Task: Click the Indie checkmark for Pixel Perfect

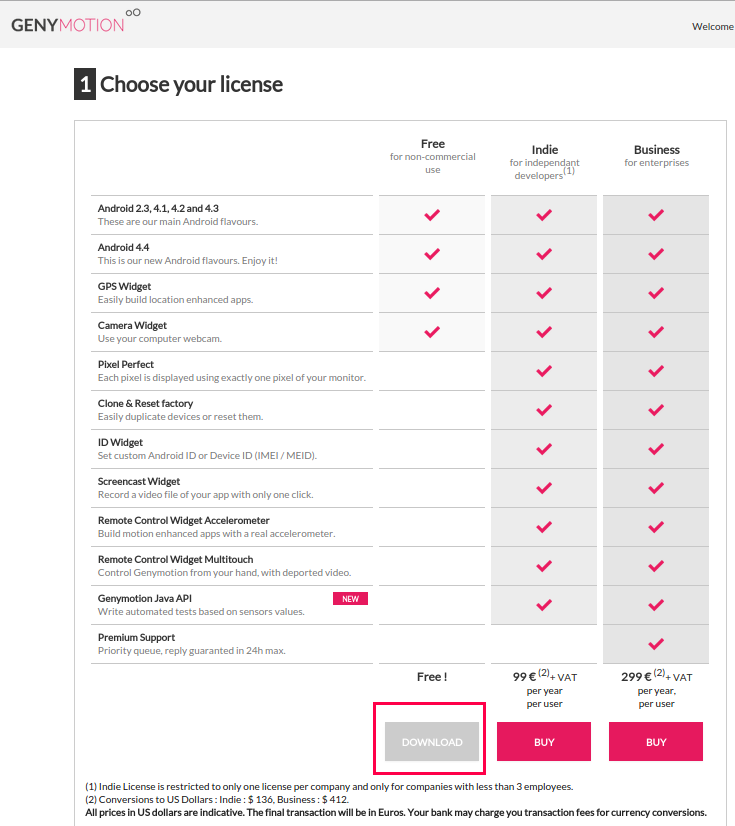Action: click(x=544, y=371)
